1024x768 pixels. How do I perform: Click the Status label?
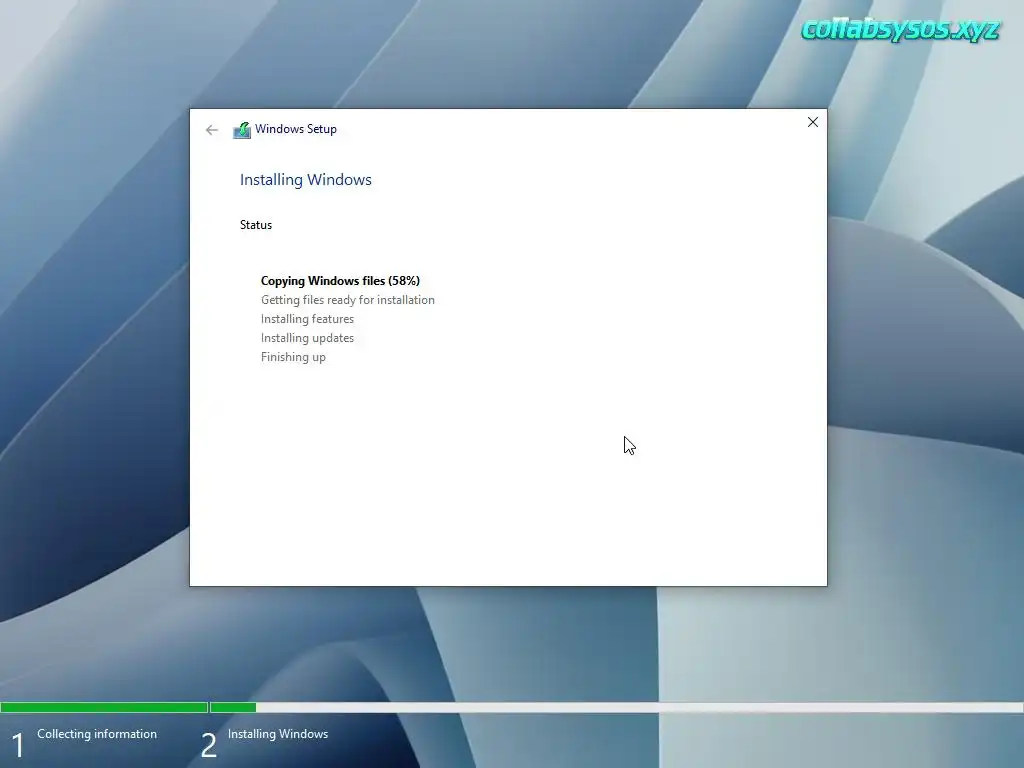coord(256,225)
